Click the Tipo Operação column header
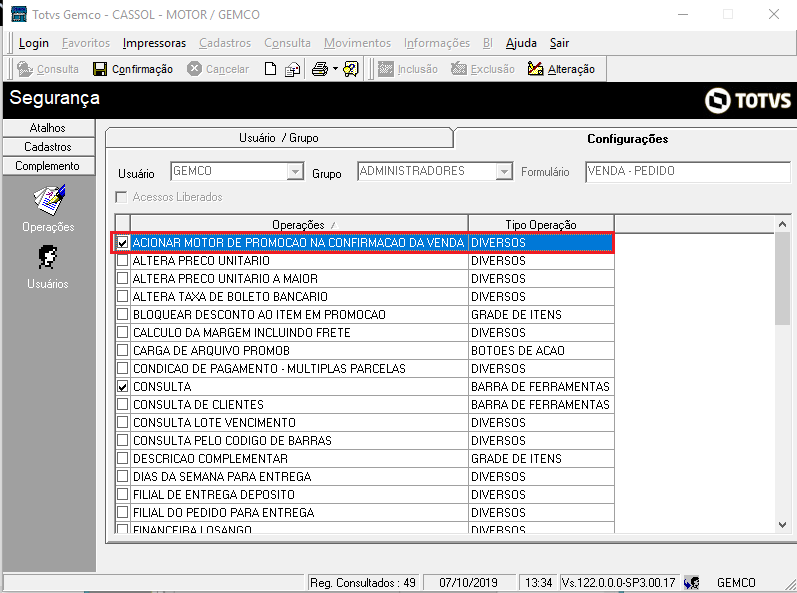The image size is (797, 593). pos(541,225)
